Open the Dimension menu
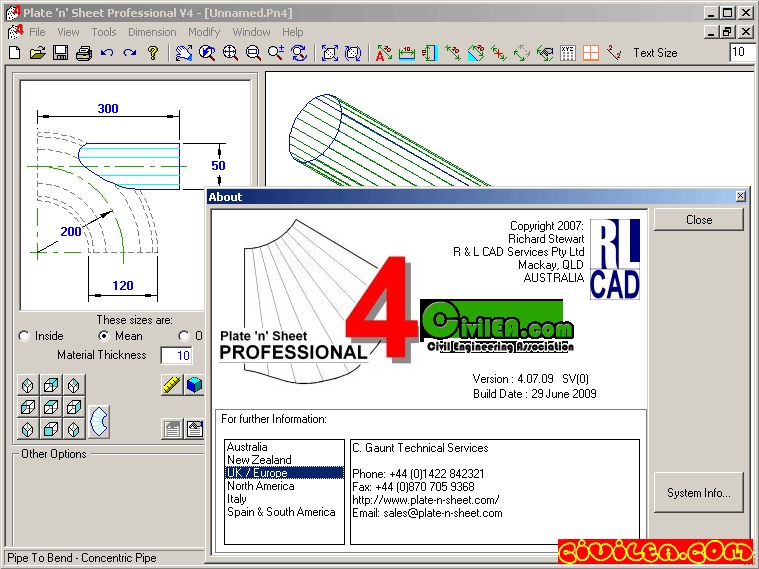This screenshot has height=569, width=759. 152,32
